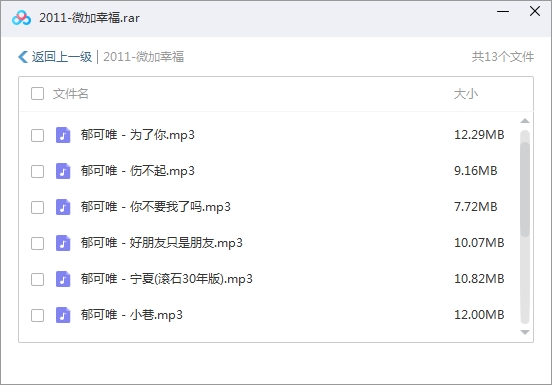The image size is (552, 385).
Task: Click the 2011-微加幸福 breadcrumb folder
Action: click(x=144, y=57)
